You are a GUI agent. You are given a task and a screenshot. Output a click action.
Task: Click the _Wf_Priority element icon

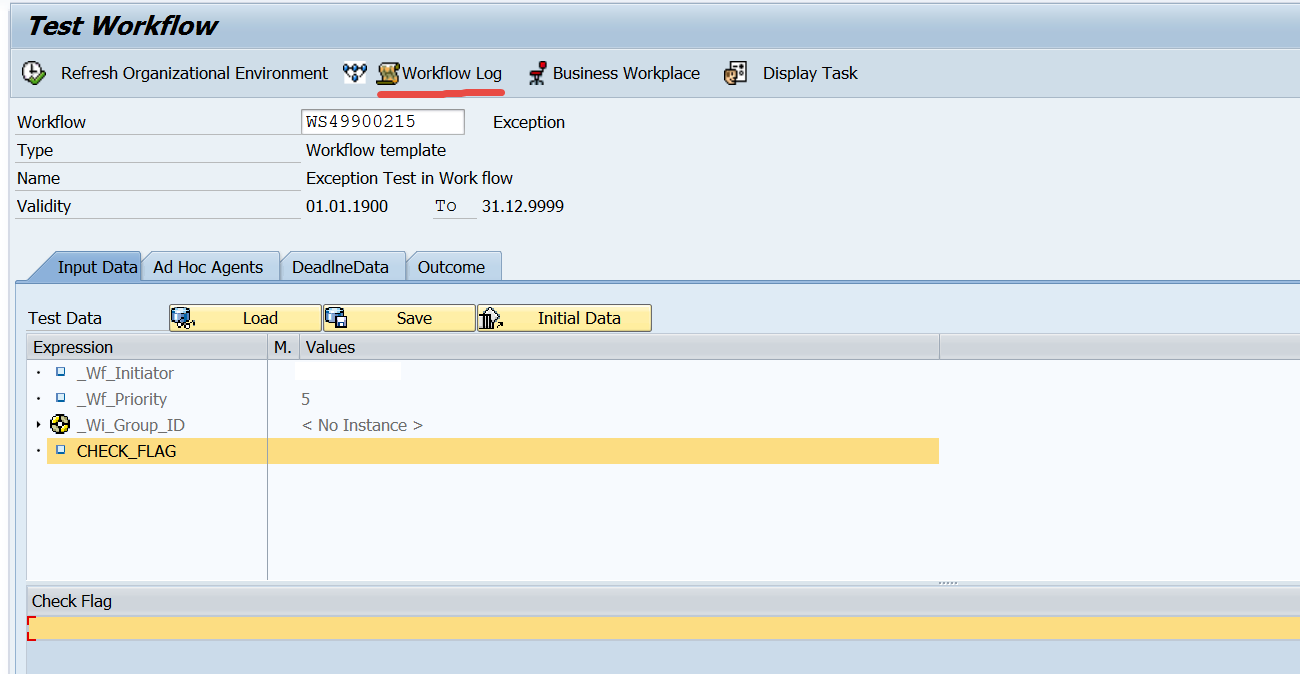tap(60, 398)
